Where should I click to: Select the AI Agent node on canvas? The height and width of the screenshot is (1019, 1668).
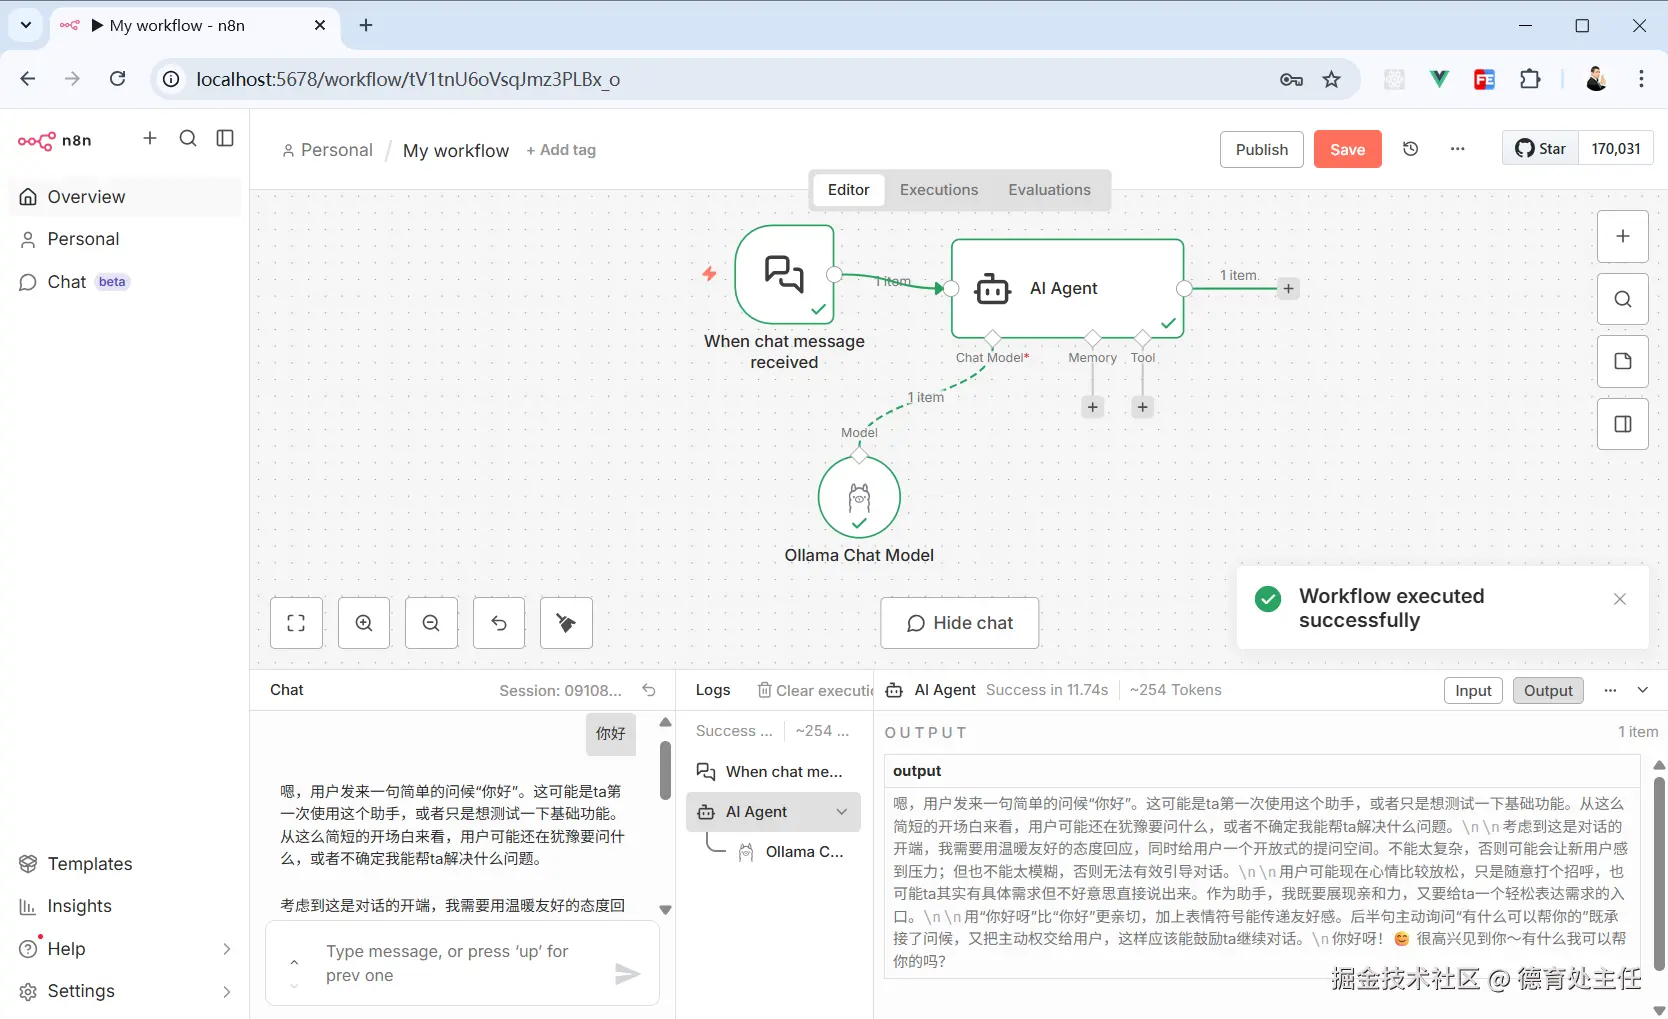point(1068,288)
